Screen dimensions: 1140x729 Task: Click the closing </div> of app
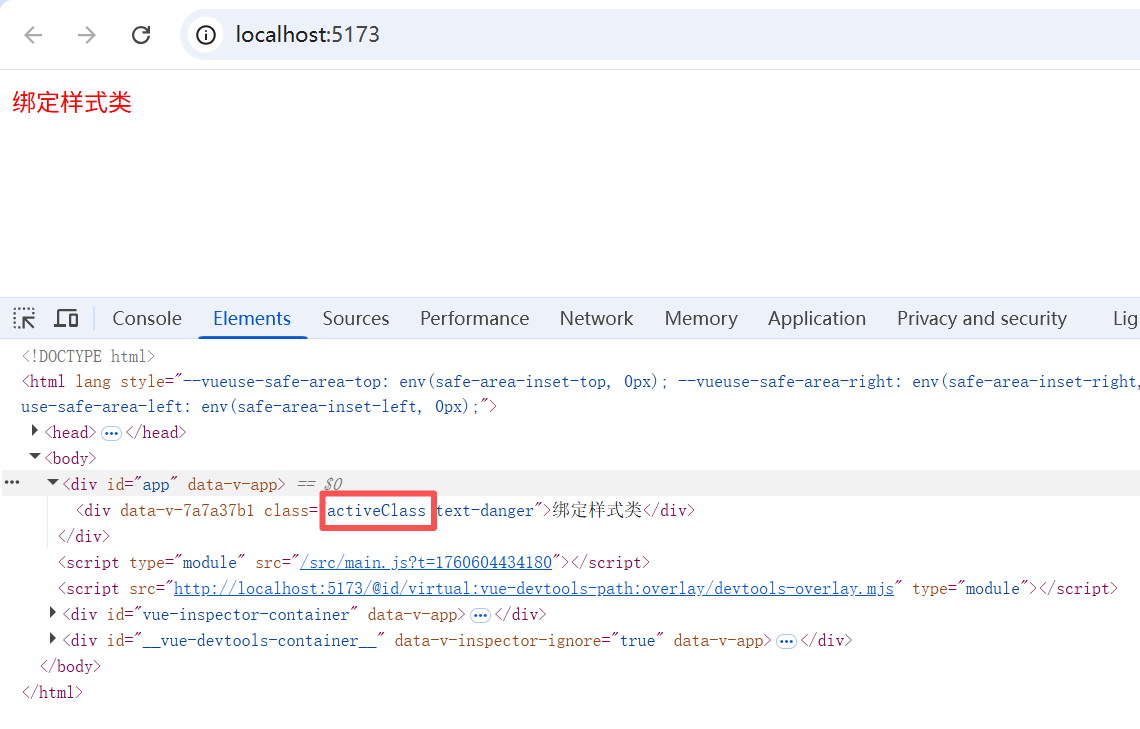coord(84,536)
